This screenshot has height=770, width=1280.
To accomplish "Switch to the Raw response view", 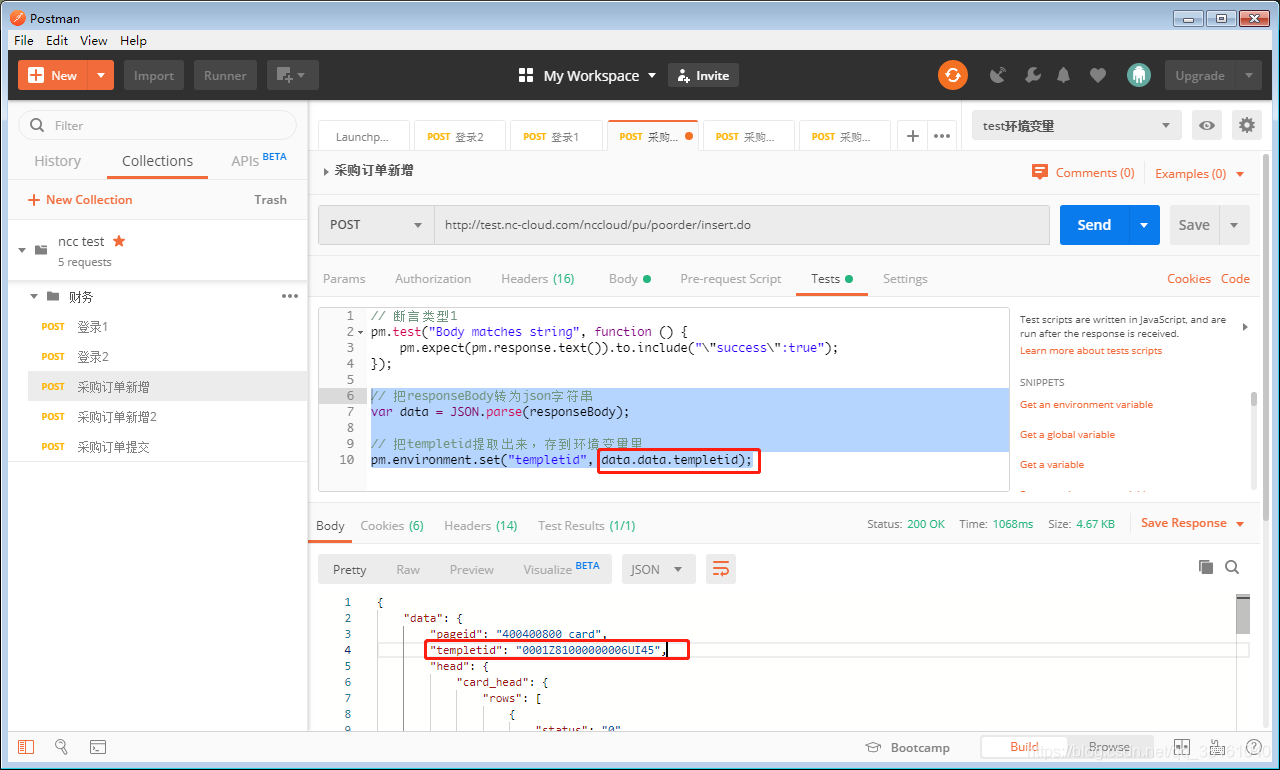I will tap(408, 569).
